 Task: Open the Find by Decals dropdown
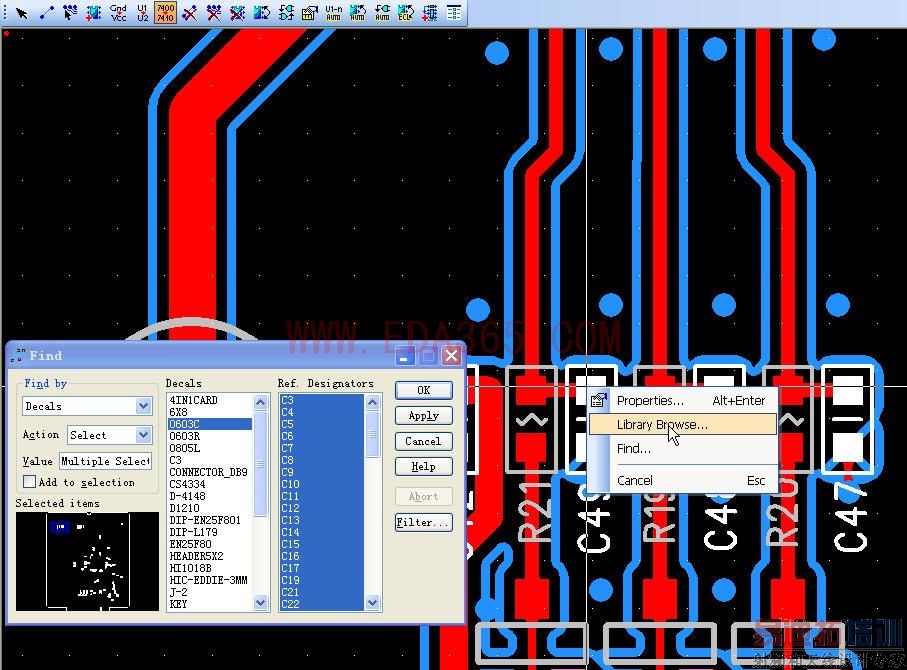[x=143, y=406]
